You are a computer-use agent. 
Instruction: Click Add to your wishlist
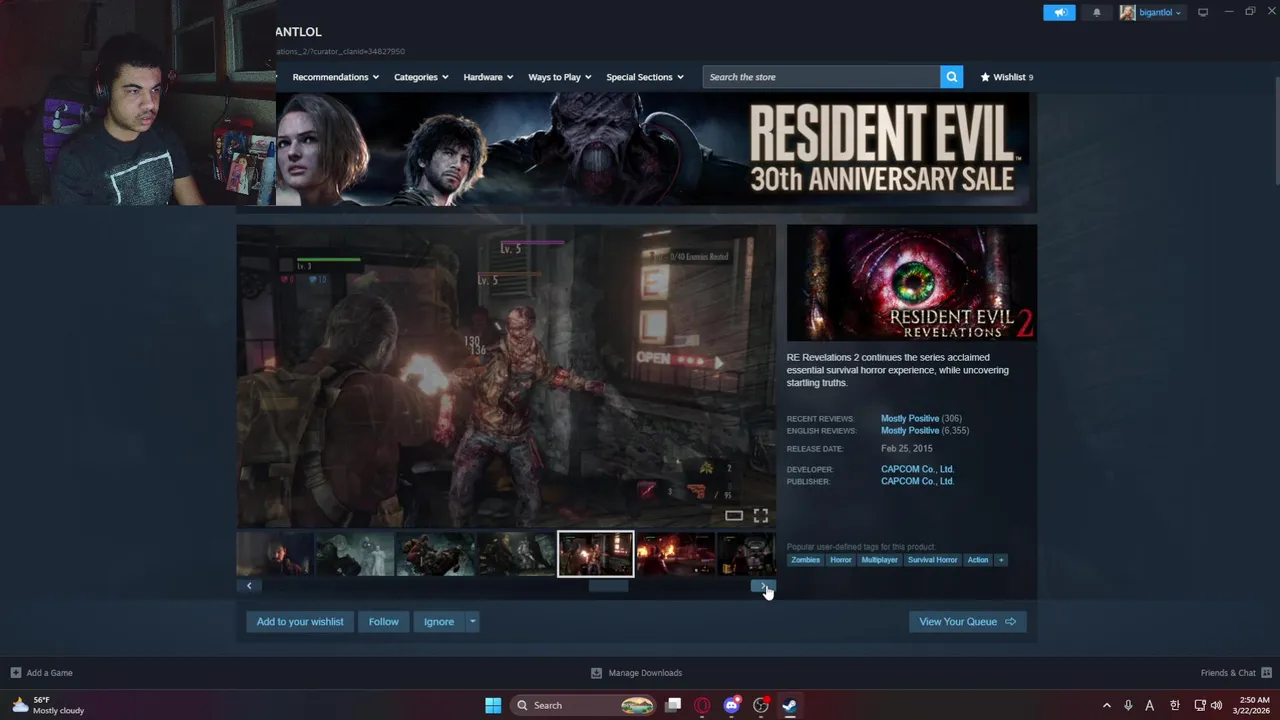(300, 622)
